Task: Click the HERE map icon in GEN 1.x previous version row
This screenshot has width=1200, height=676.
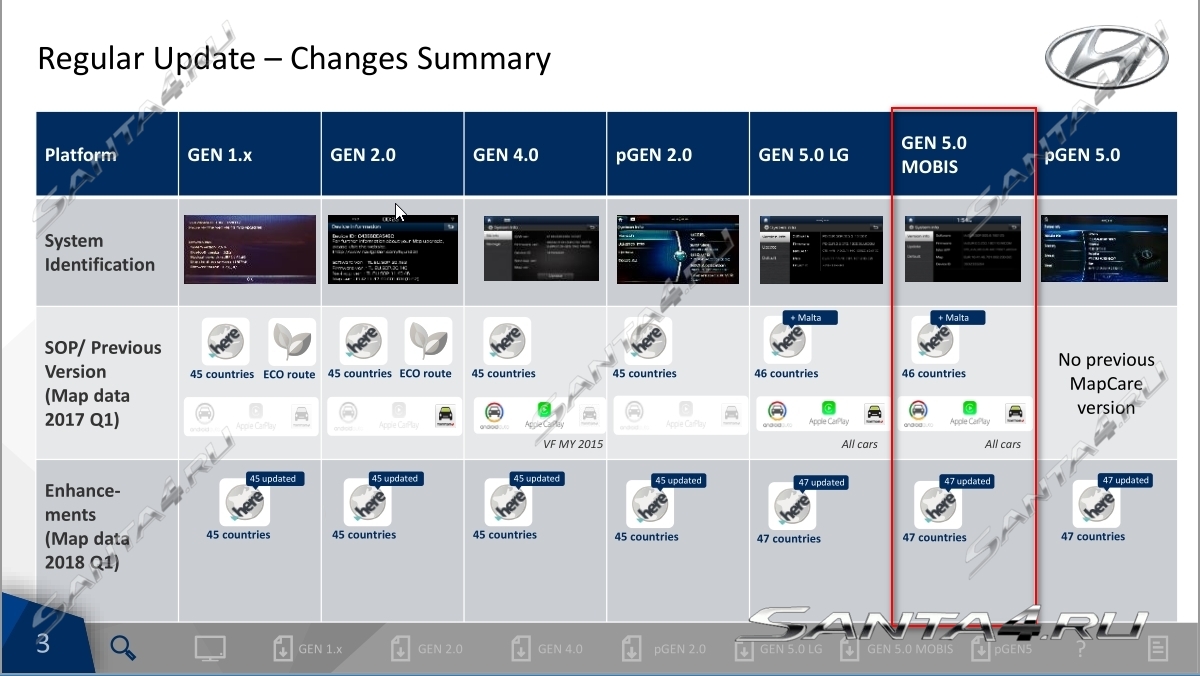Action: click(225, 342)
